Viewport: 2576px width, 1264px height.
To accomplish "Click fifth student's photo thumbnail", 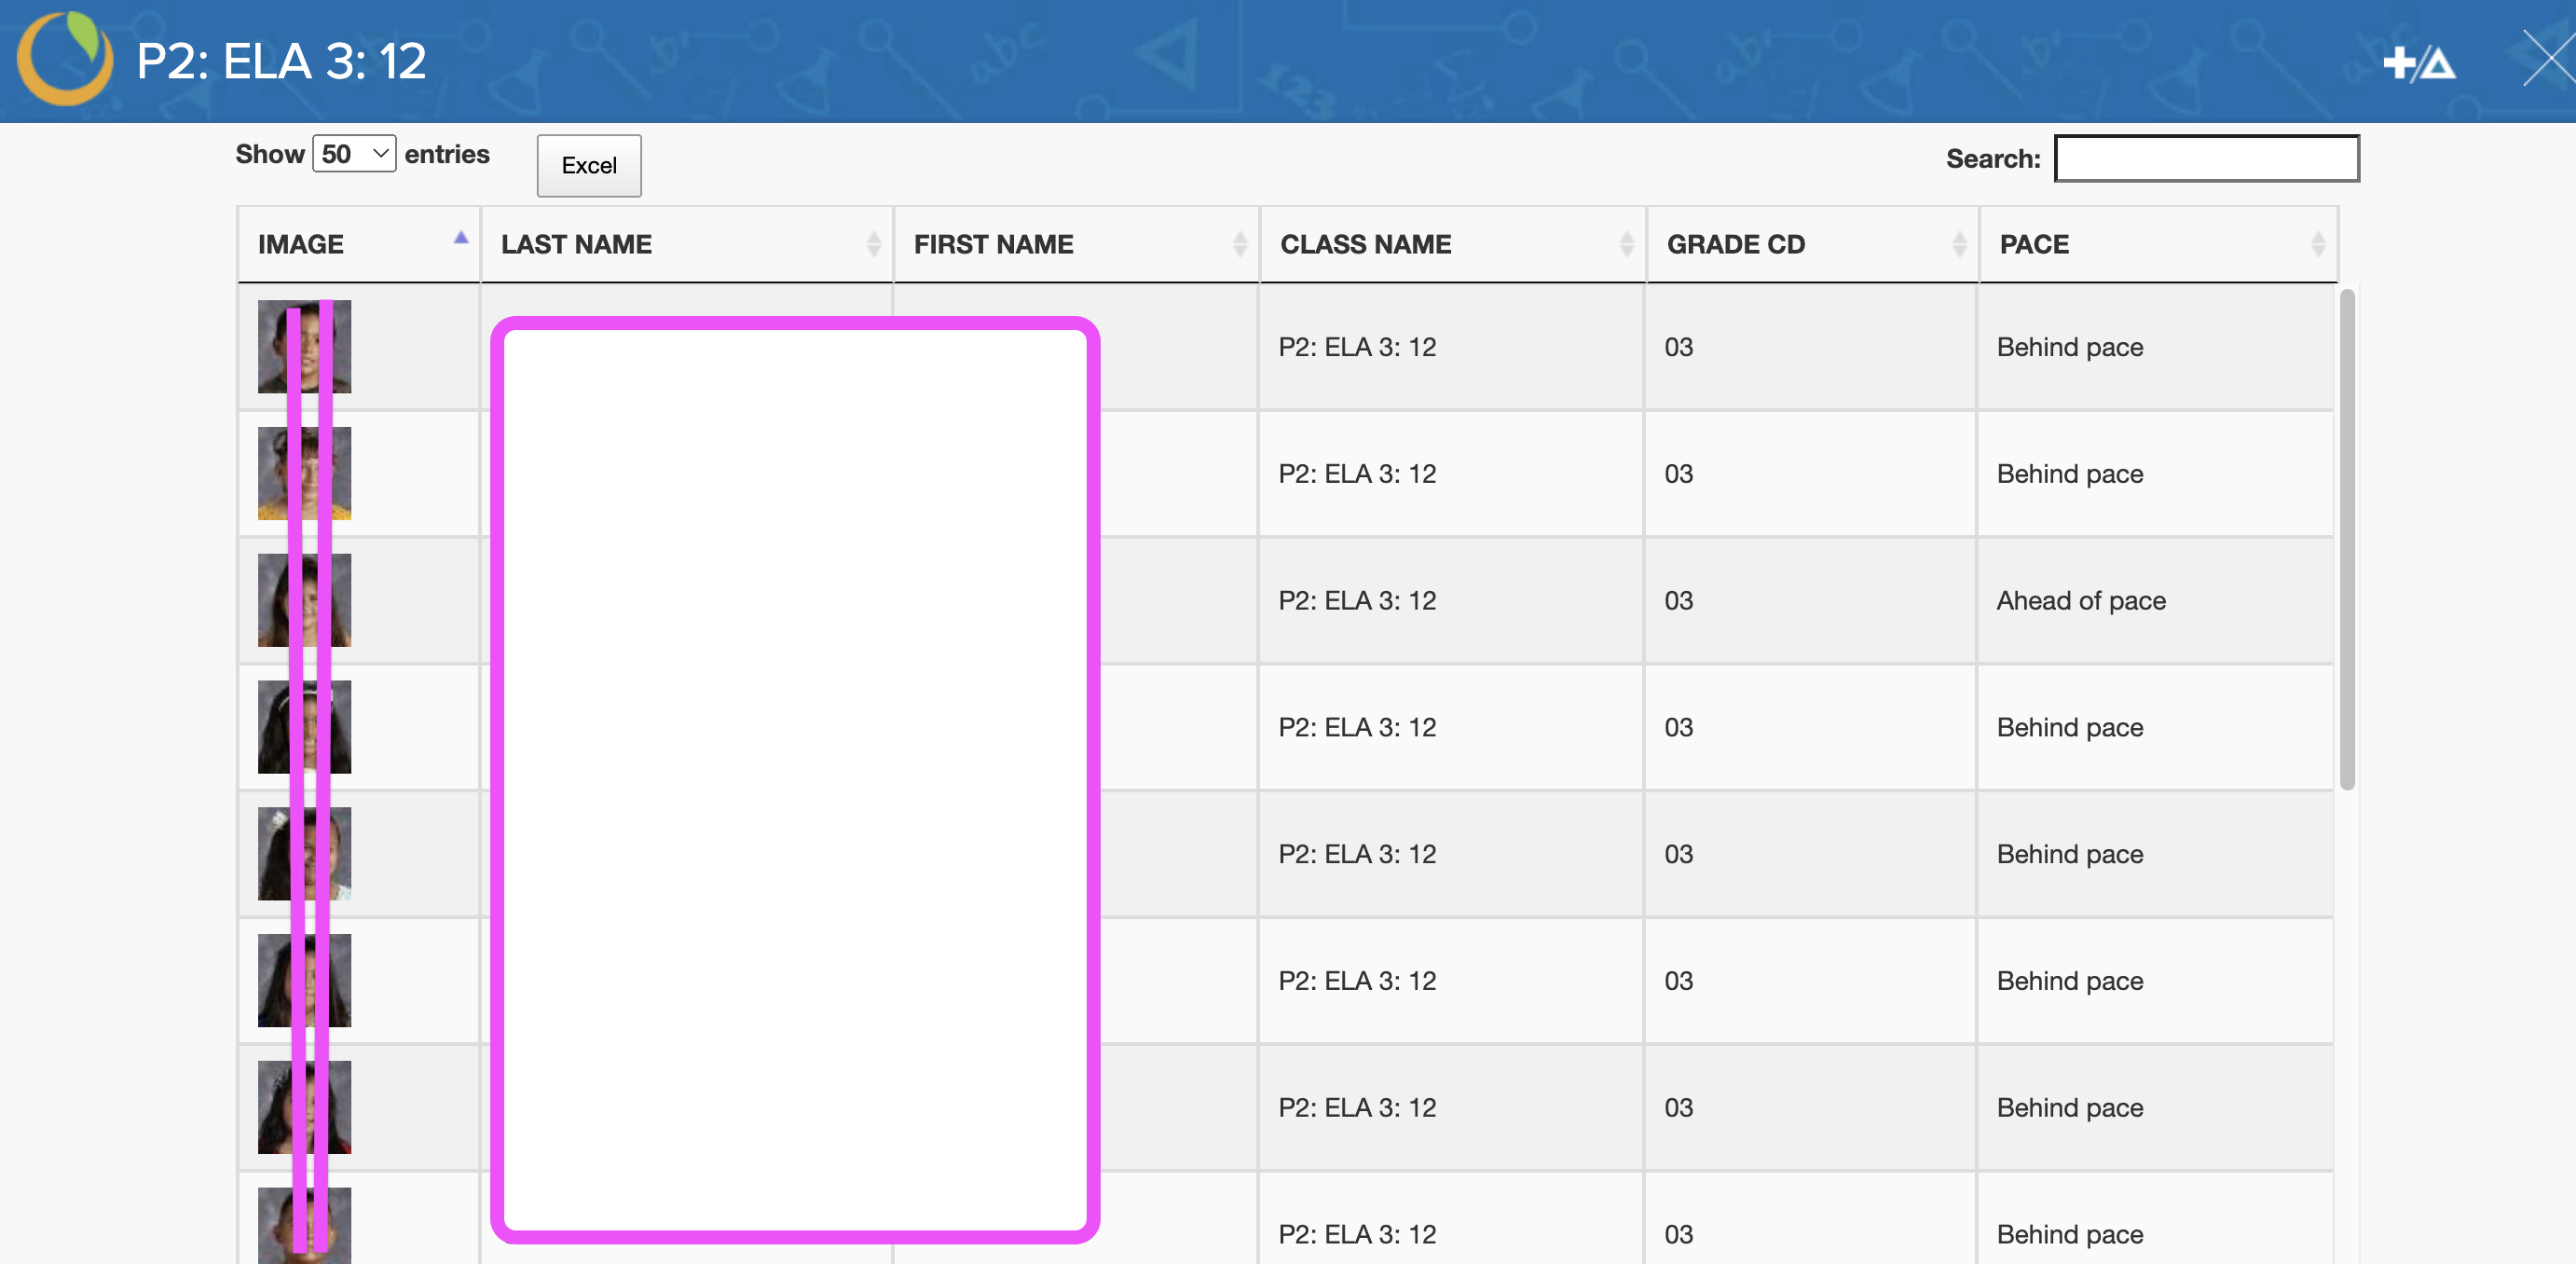I will tap(304, 854).
